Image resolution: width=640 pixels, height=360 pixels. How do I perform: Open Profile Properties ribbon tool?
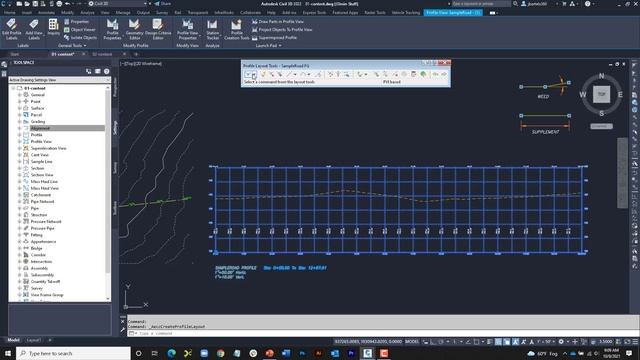112,29
